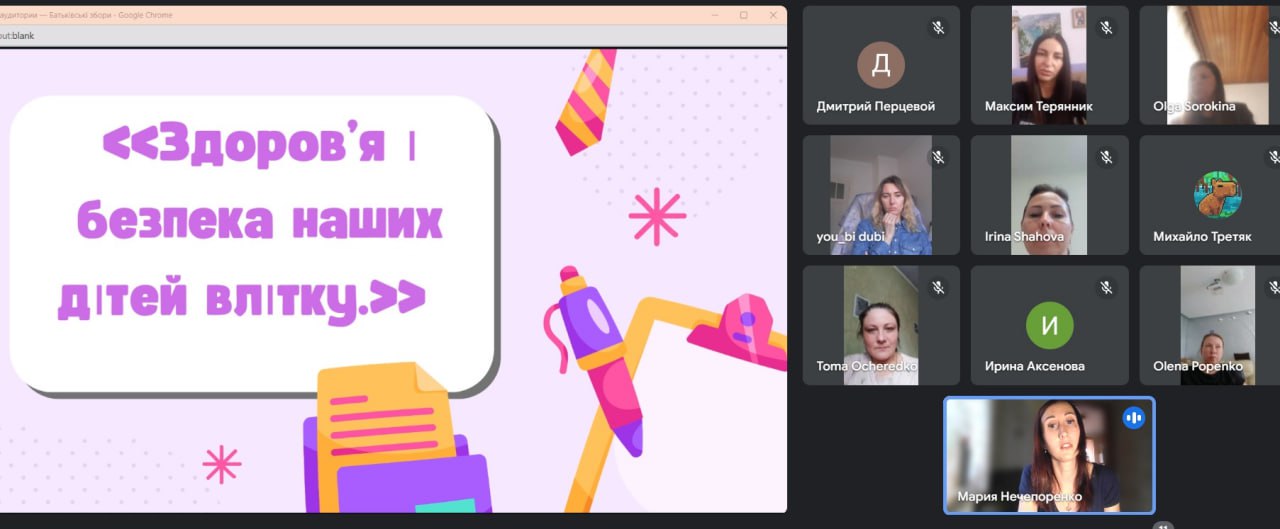Select Максим Терянник's video tile
Screen dimensions: 1280x529
[1049, 65]
